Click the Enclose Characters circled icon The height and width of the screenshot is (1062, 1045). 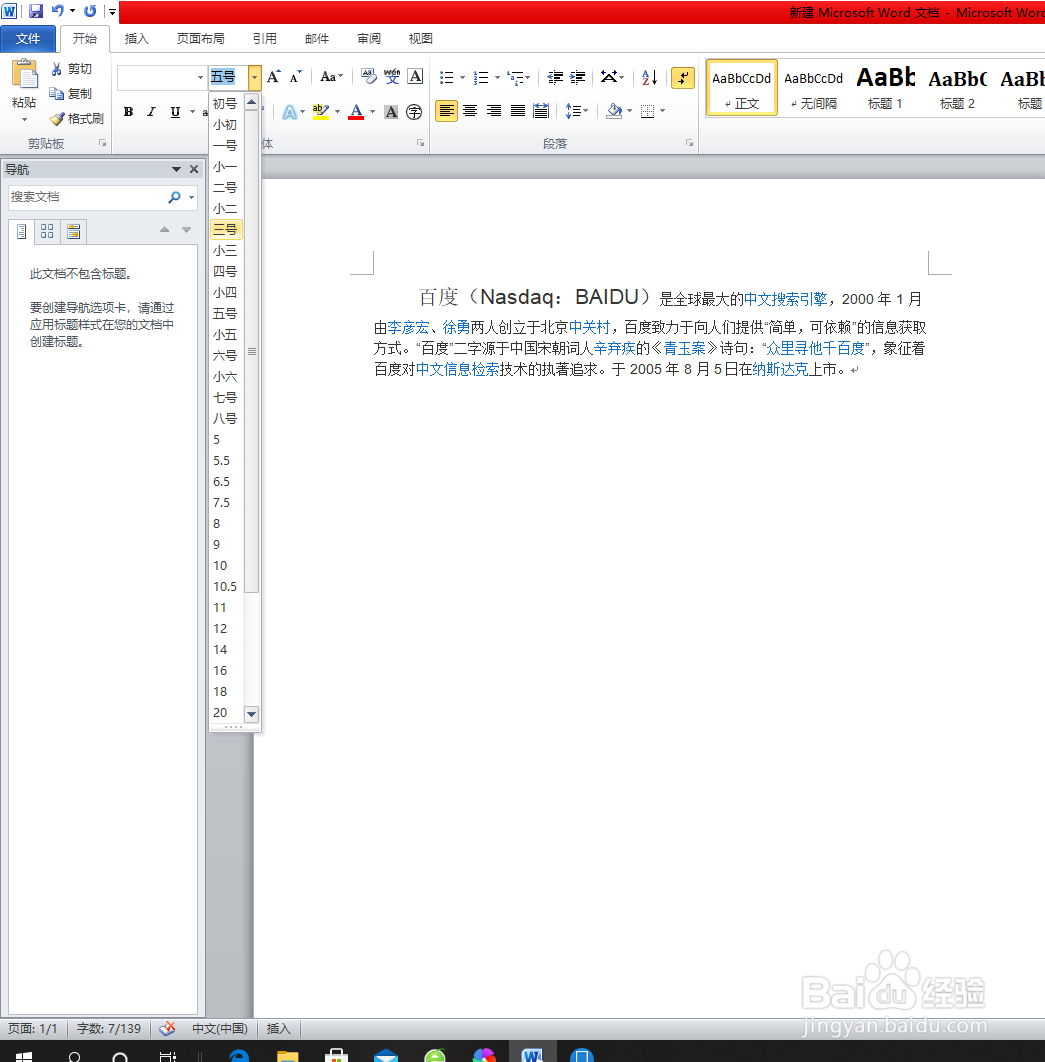pos(414,112)
